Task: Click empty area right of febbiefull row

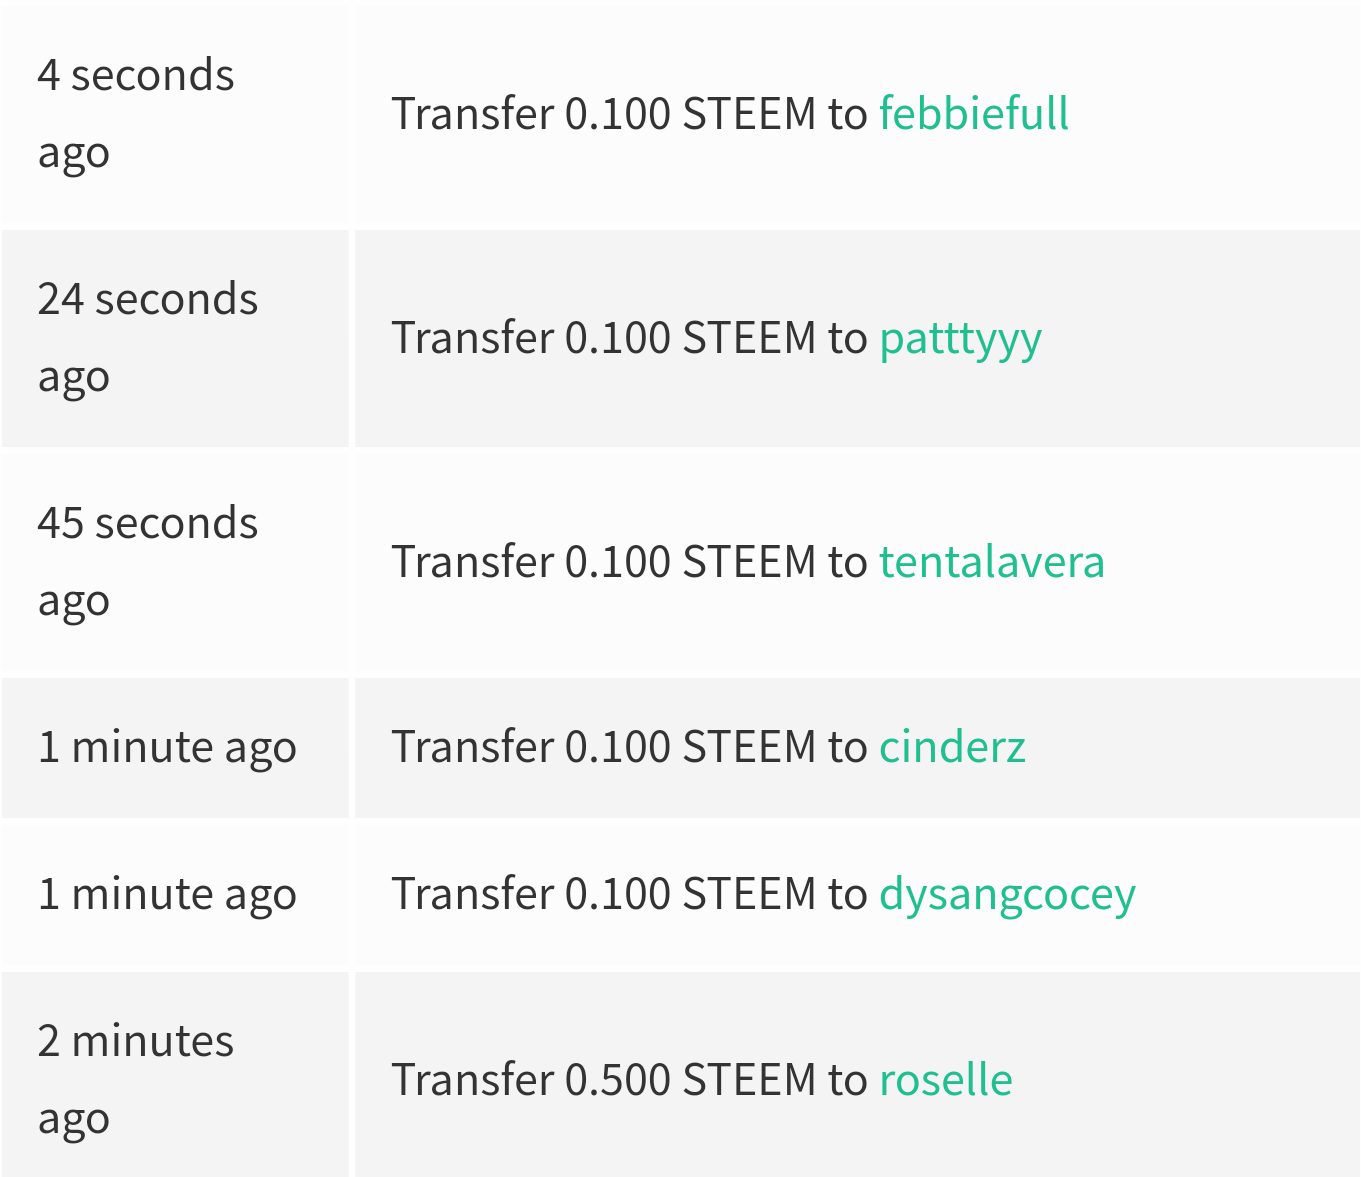Action: pos(1215,114)
